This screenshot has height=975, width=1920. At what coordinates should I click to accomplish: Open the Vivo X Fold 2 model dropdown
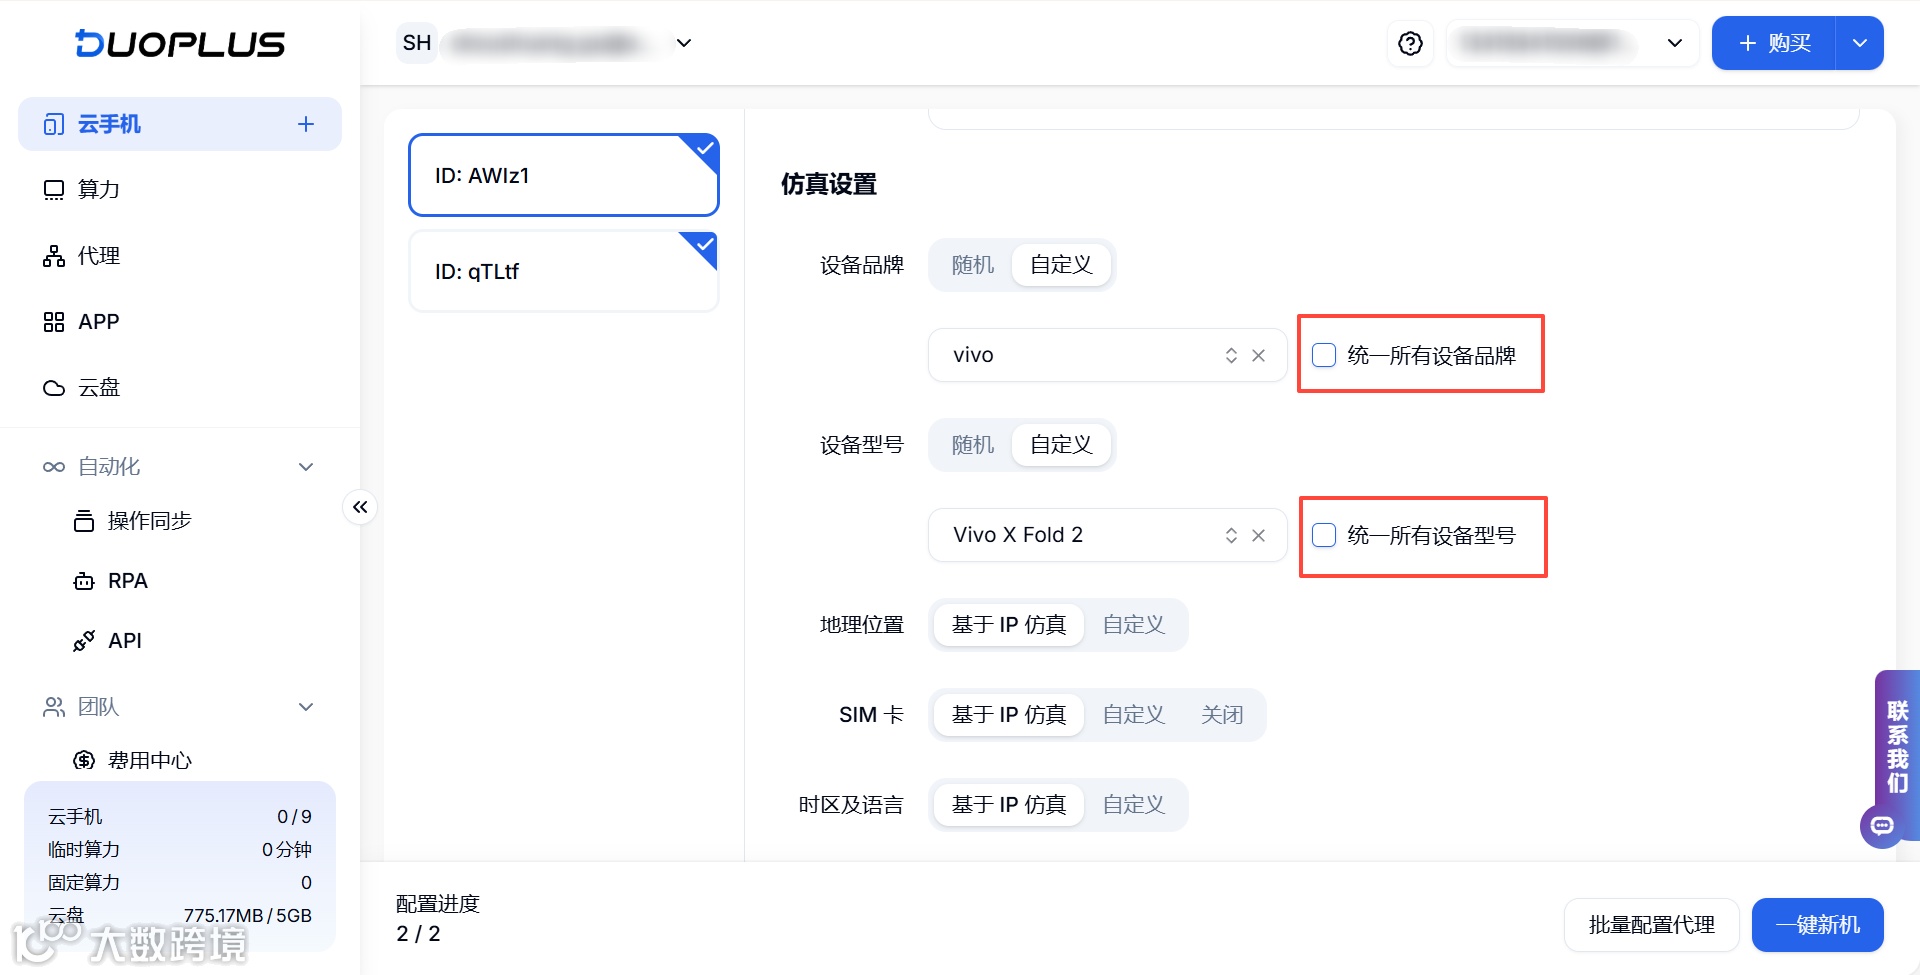(x=1108, y=535)
